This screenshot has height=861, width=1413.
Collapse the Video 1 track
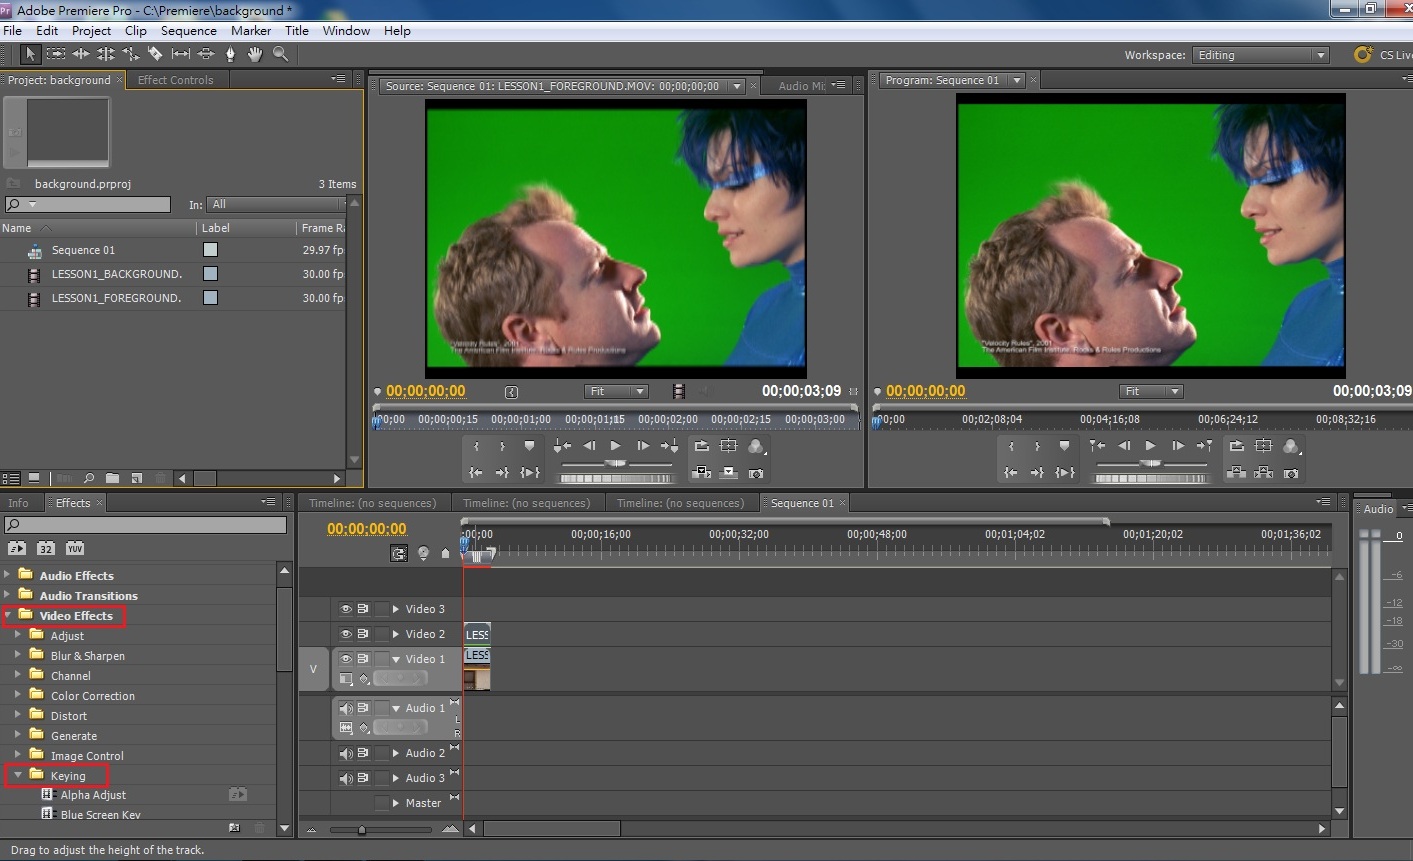(x=396, y=659)
